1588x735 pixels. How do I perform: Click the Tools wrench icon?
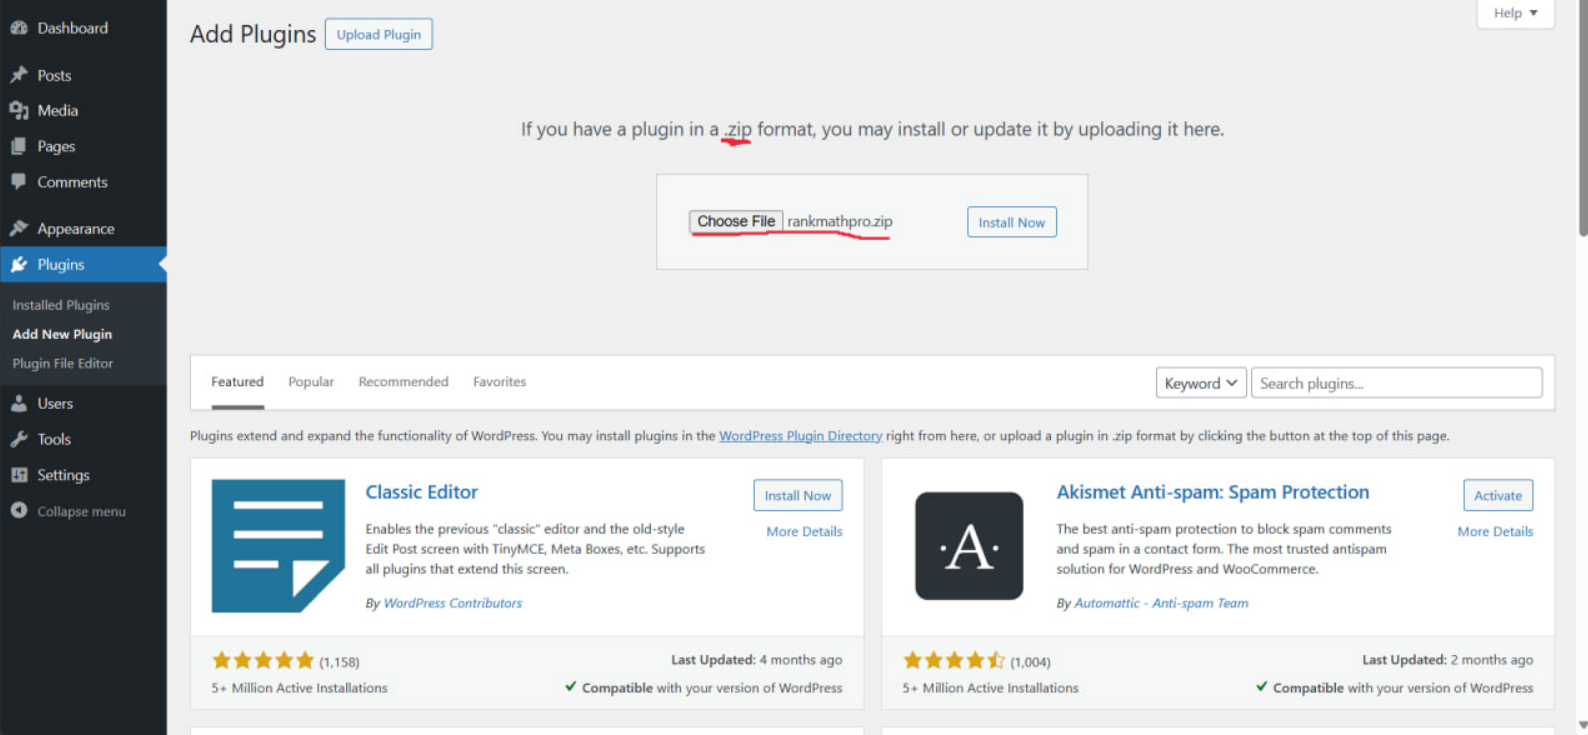(x=18, y=439)
